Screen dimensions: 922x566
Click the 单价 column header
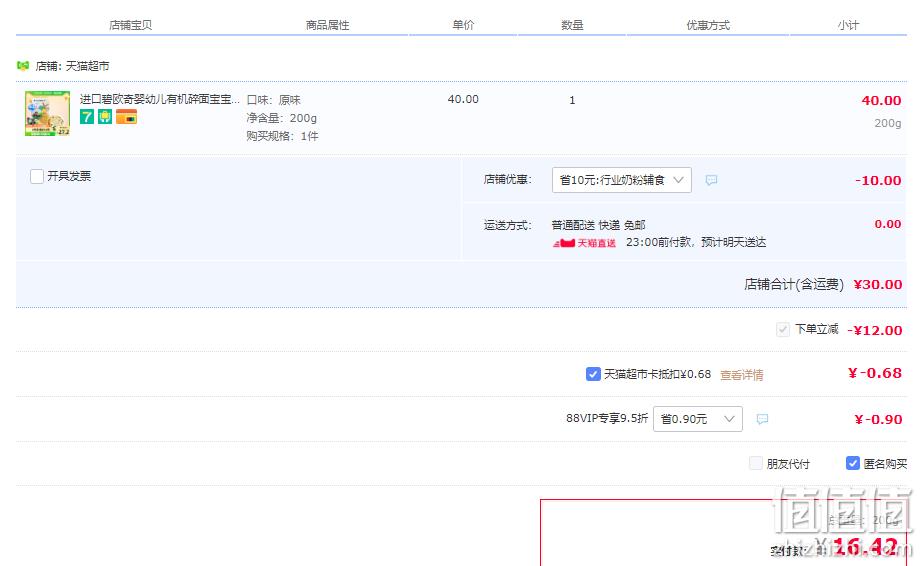(463, 25)
